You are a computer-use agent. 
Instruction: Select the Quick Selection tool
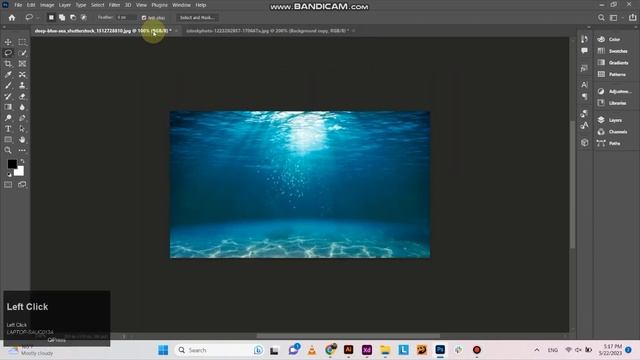(22, 53)
